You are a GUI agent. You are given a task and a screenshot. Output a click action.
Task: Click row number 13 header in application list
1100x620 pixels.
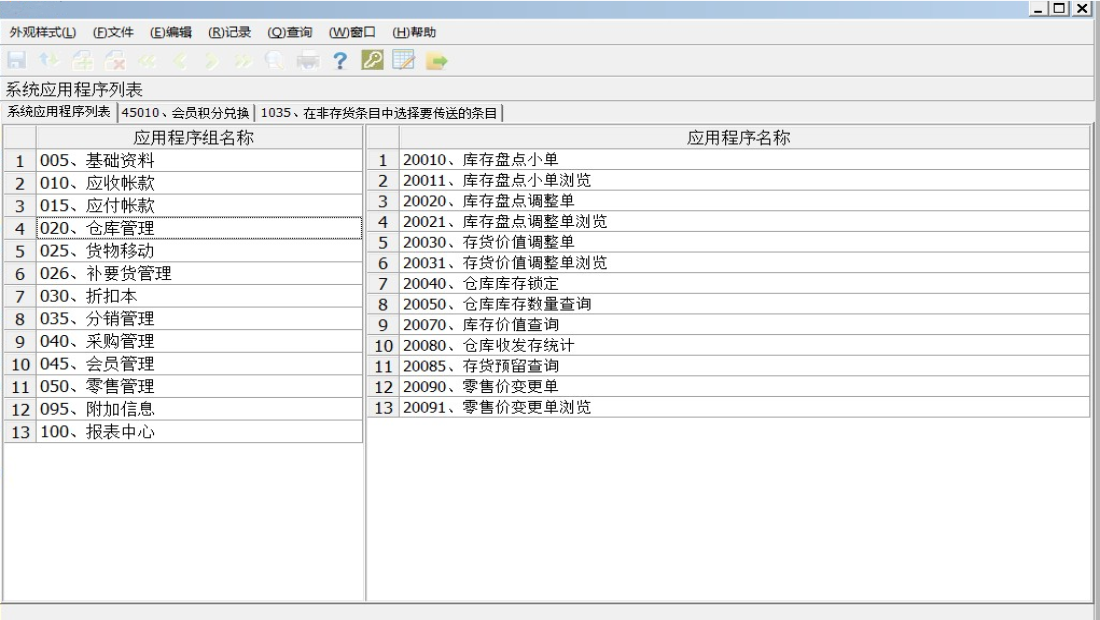click(383, 407)
